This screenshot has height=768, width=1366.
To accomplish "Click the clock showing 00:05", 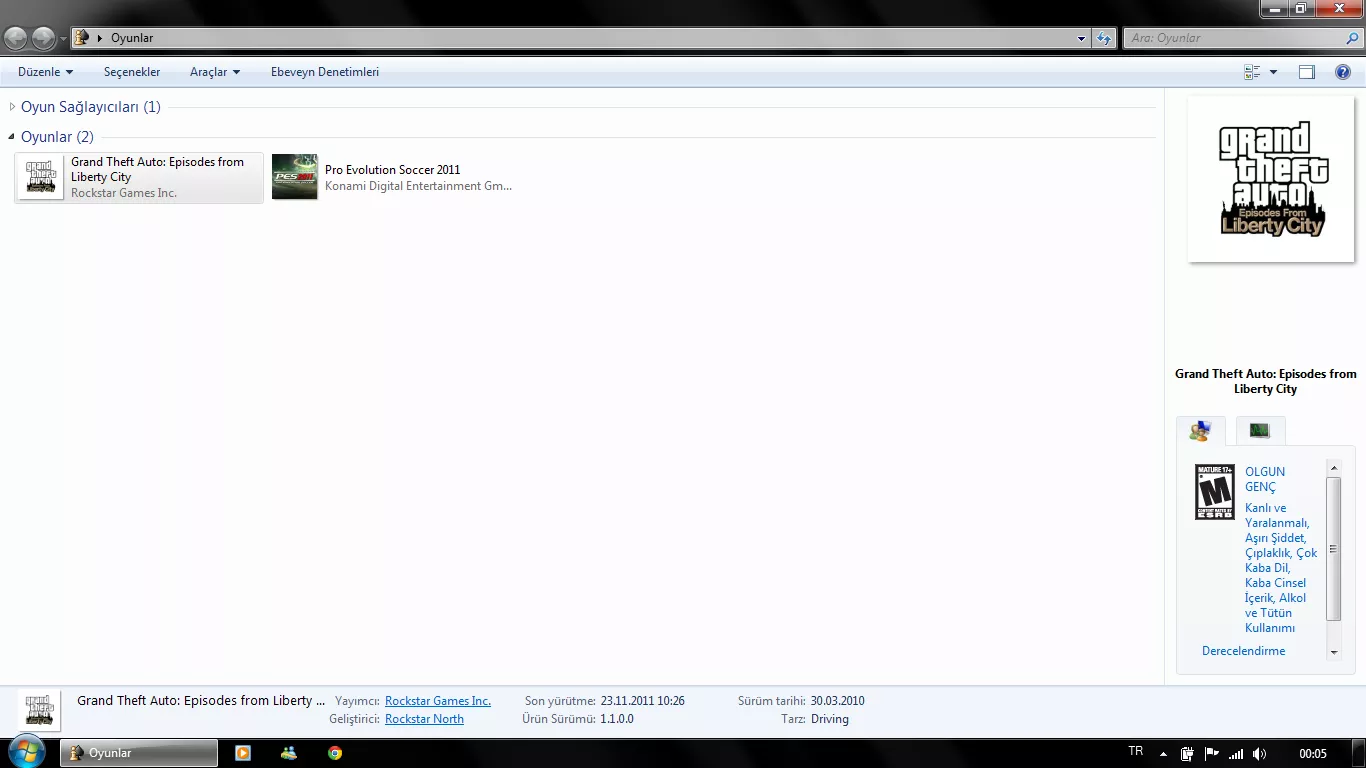I will (x=1312, y=753).
